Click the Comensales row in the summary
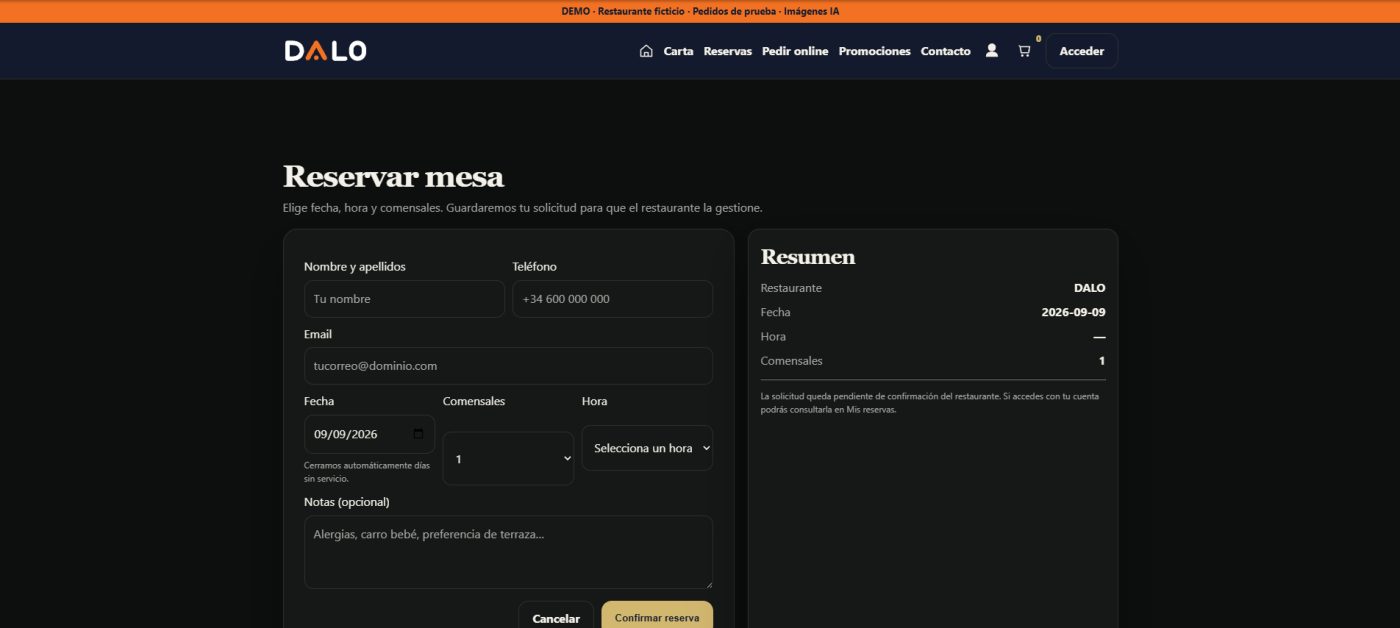Screen dimensions: 1400x628 933,361
